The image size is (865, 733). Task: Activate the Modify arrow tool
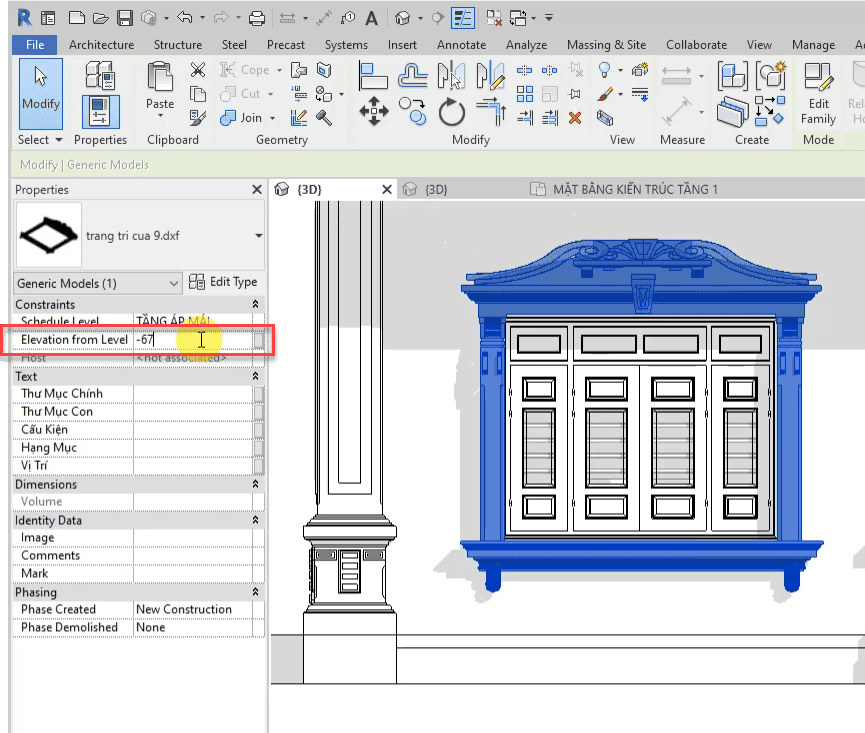(41, 94)
